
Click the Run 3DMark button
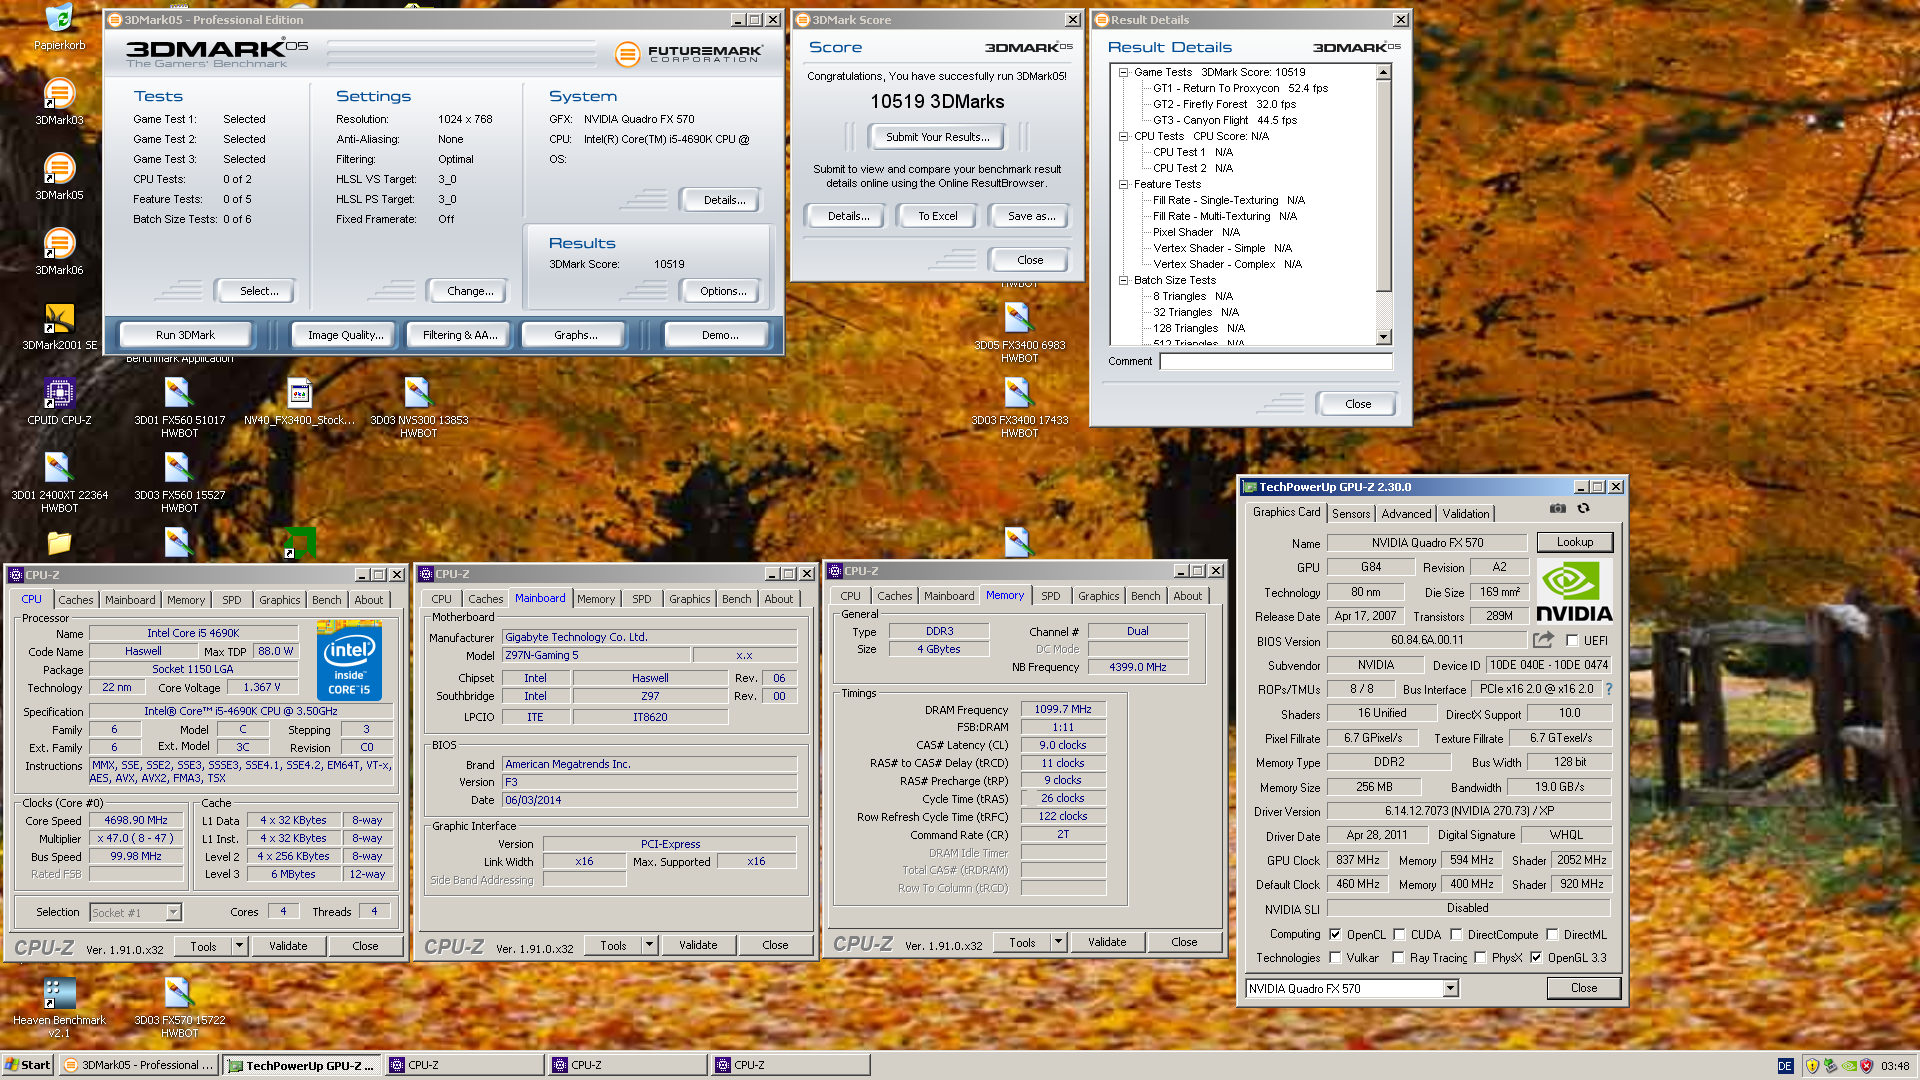click(x=185, y=335)
